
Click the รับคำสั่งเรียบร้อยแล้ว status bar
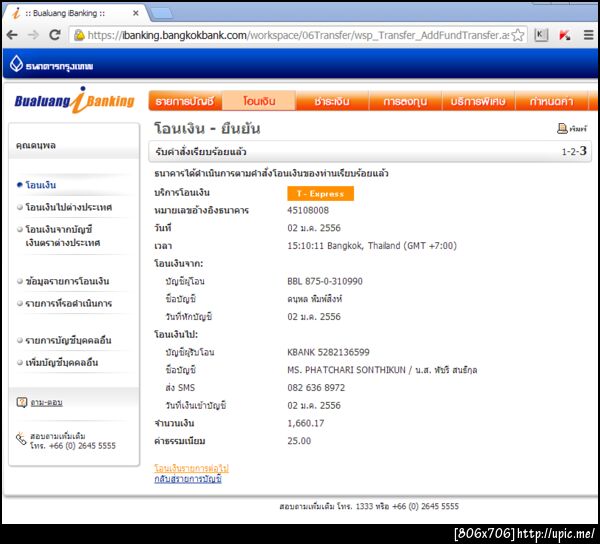pyautogui.click(x=370, y=151)
